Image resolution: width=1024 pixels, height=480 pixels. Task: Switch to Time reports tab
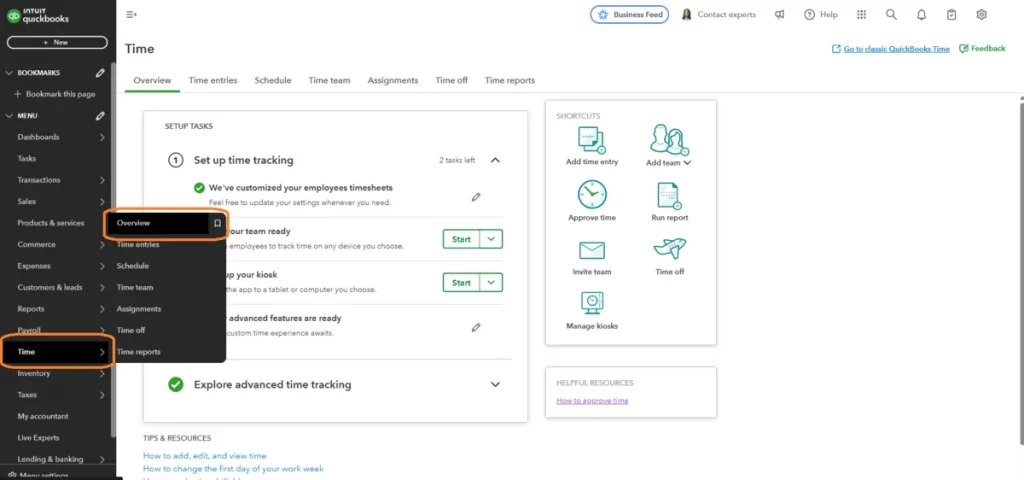click(509, 80)
